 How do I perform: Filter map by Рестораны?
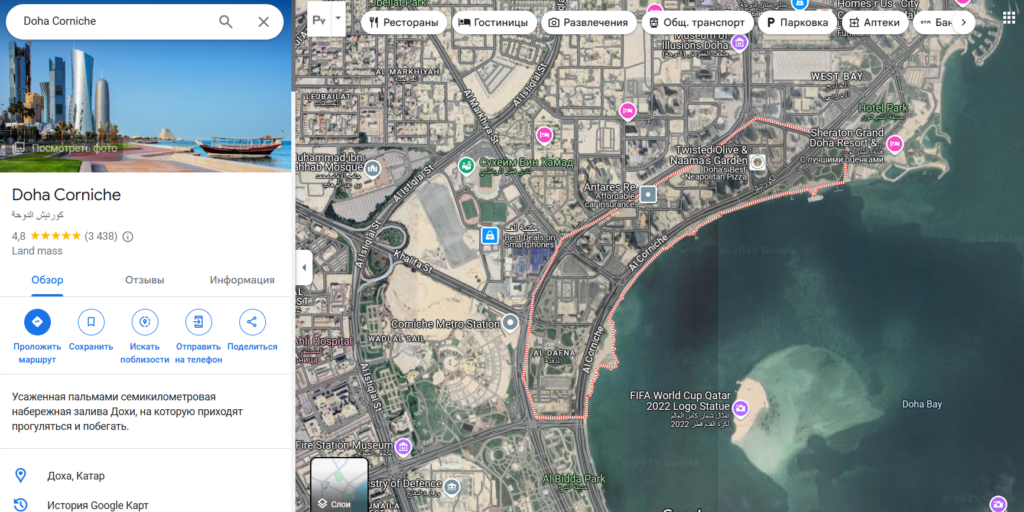[x=404, y=22]
